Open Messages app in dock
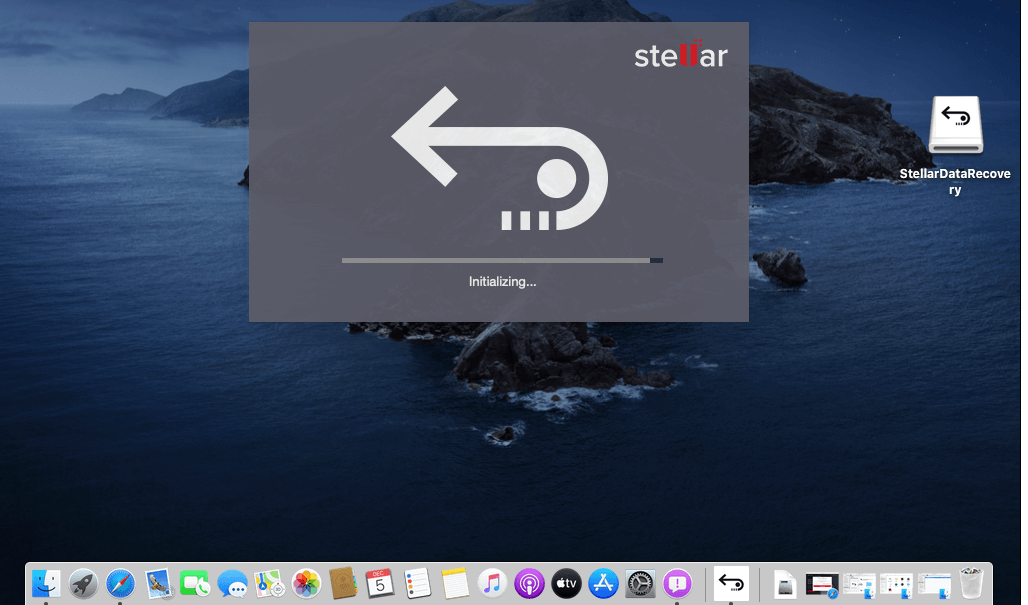1028x605 pixels. [232, 583]
